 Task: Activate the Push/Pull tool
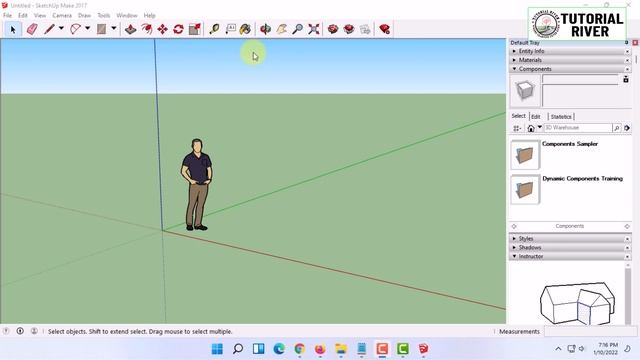131,29
